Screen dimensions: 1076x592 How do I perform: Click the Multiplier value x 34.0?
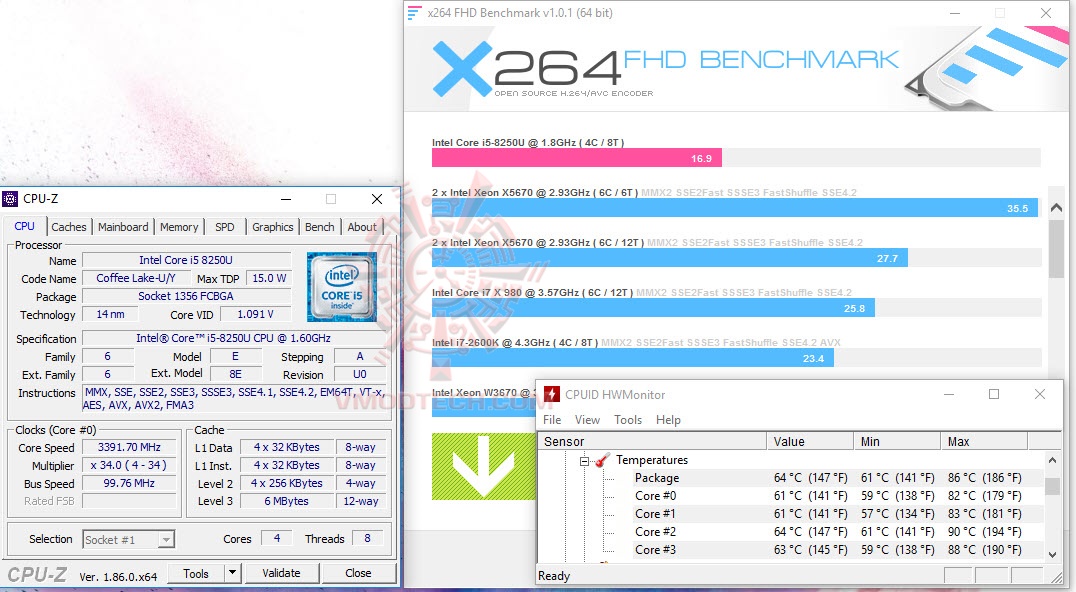click(129, 465)
